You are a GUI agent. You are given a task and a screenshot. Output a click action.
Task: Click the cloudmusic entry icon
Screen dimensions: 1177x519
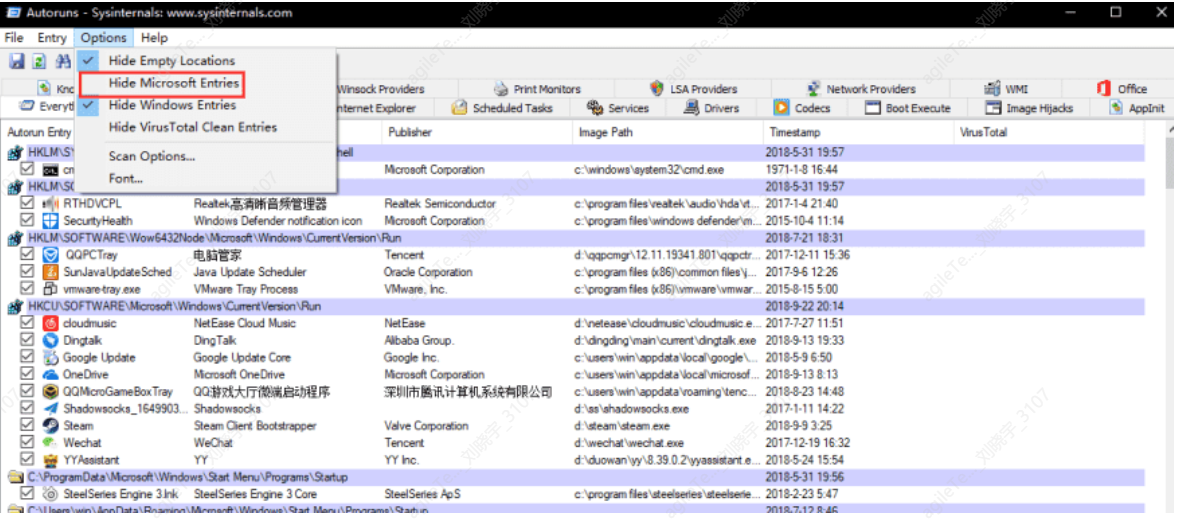(x=50, y=323)
